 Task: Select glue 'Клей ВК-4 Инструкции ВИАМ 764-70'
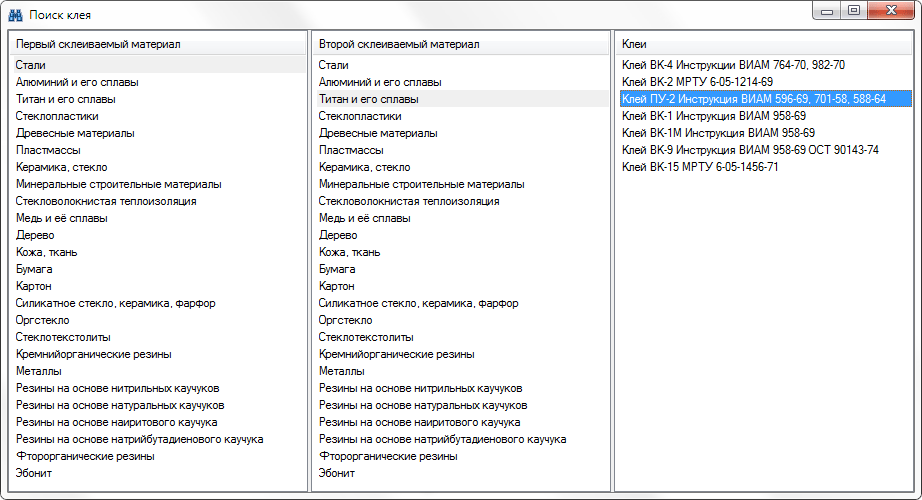[x=733, y=65]
